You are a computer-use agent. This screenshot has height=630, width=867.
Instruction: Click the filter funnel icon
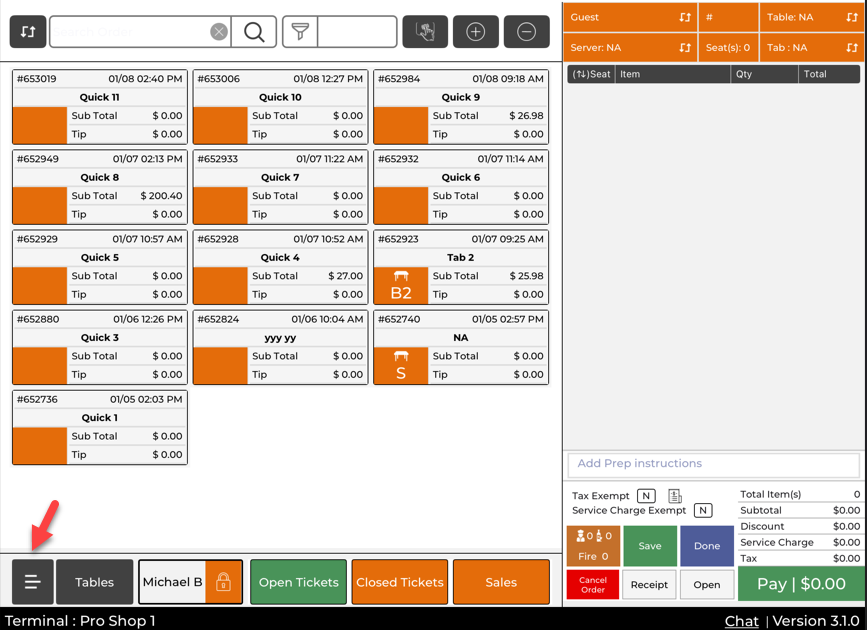click(x=300, y=32)
